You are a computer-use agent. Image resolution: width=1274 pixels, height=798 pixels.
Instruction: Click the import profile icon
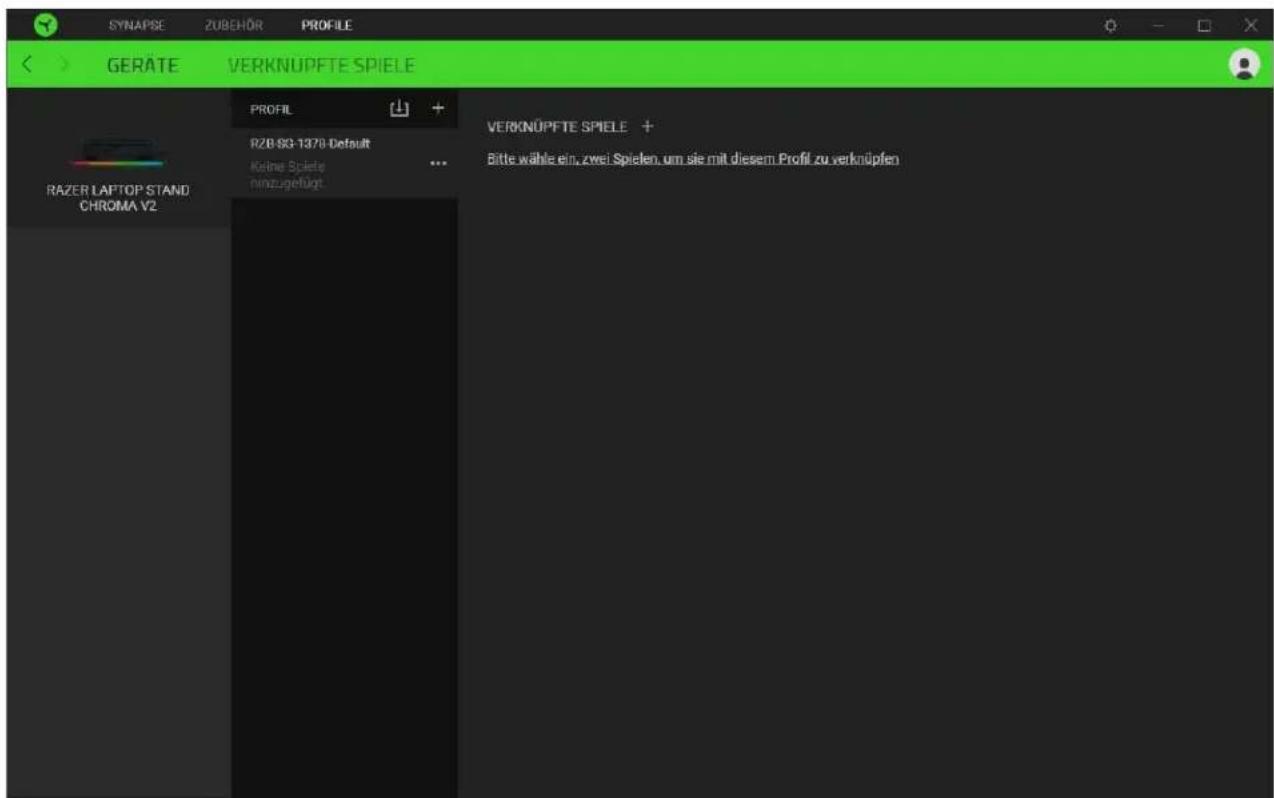(398, 107)
